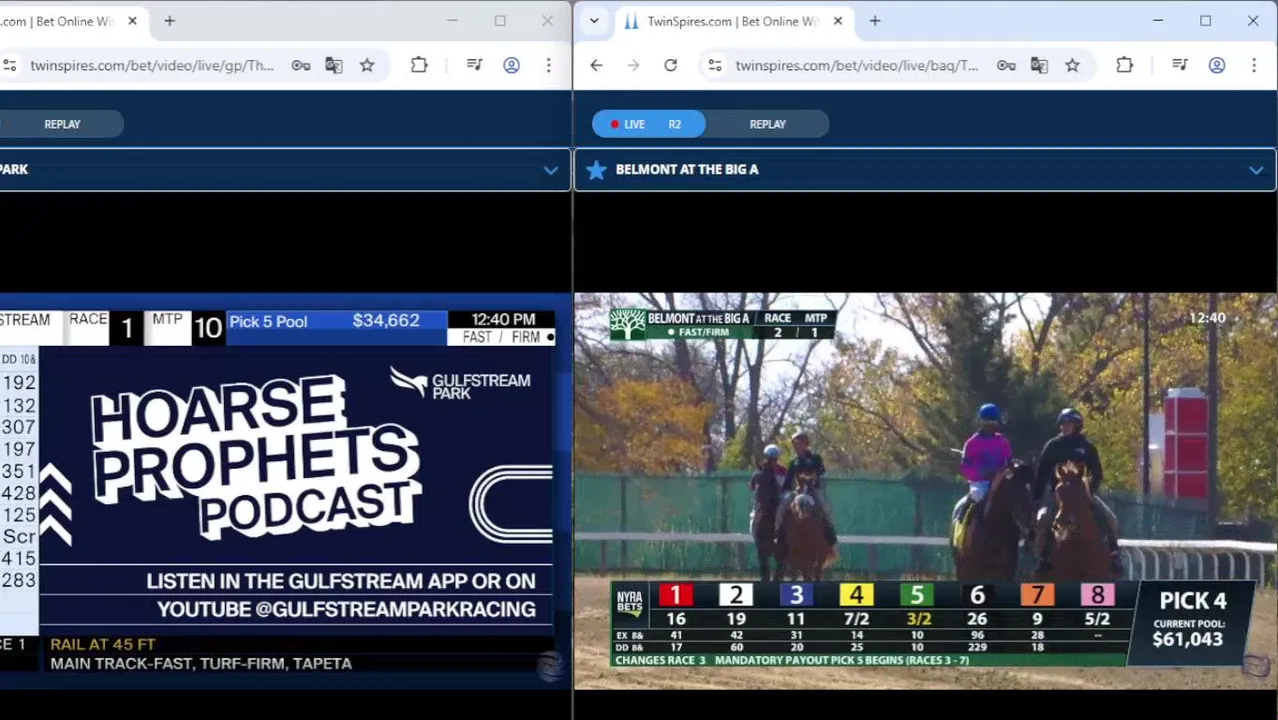This screenshot has width=1278, height=720.
Task: Click the left window's address URL
Action: tap(152, 65)
